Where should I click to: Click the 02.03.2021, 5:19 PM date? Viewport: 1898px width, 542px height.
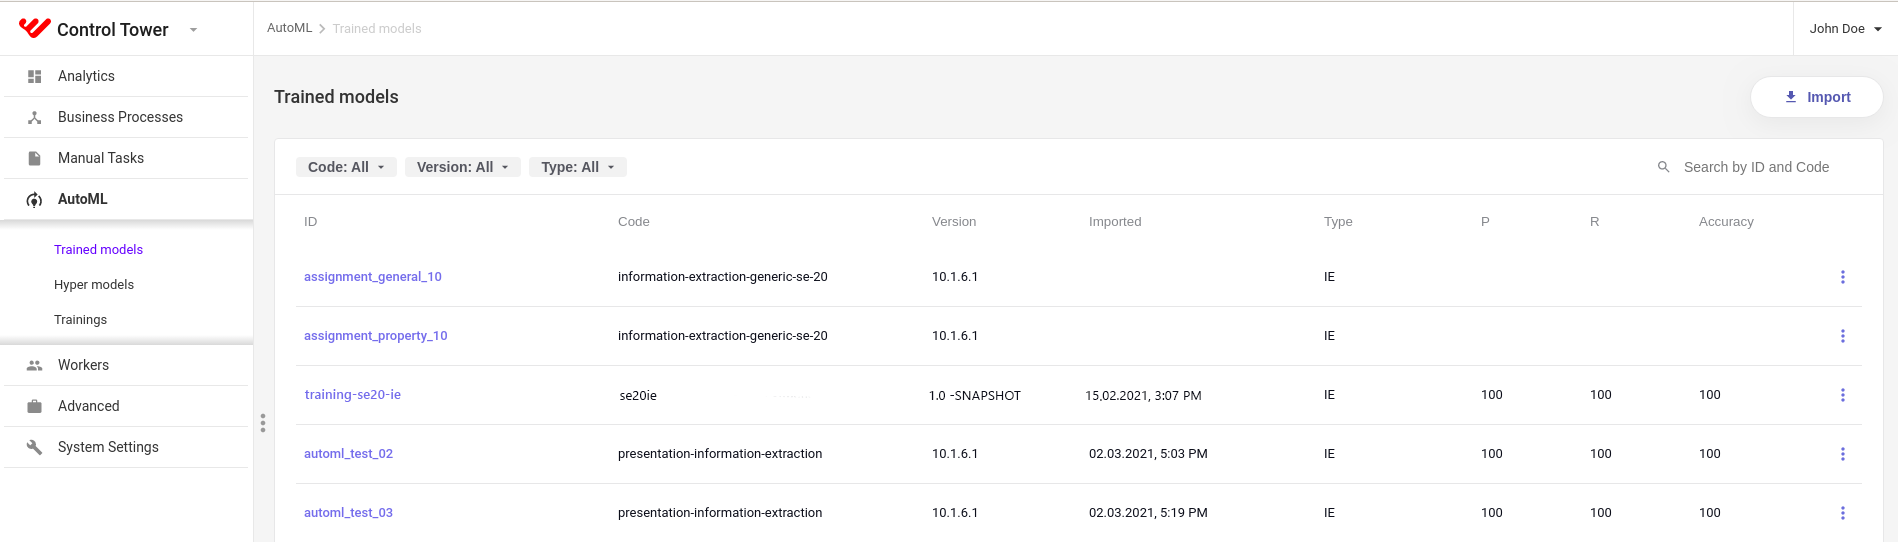pyautogui.click(x=1148, y=512)
